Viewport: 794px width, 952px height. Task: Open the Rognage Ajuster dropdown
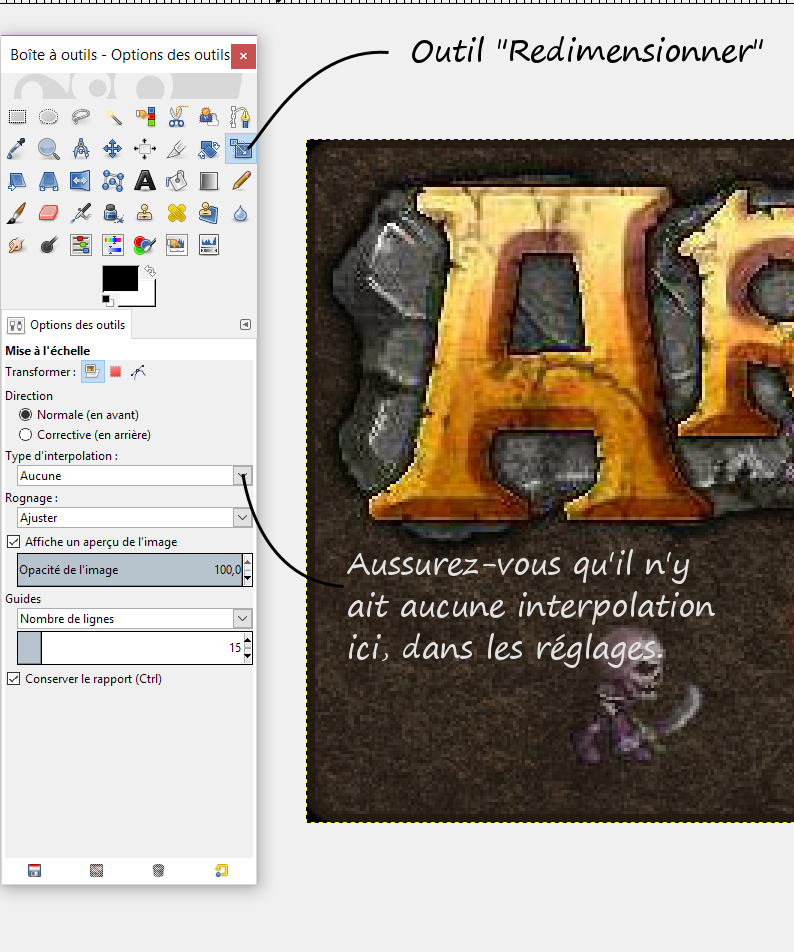[x=134, y=518]
